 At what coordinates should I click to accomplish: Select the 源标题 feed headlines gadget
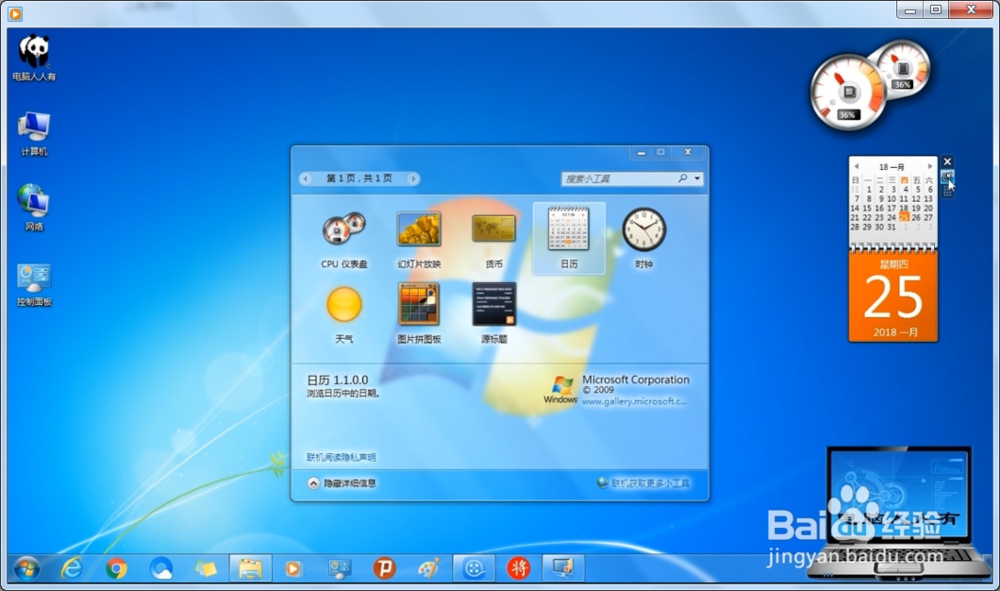click(x=494, y=313)
